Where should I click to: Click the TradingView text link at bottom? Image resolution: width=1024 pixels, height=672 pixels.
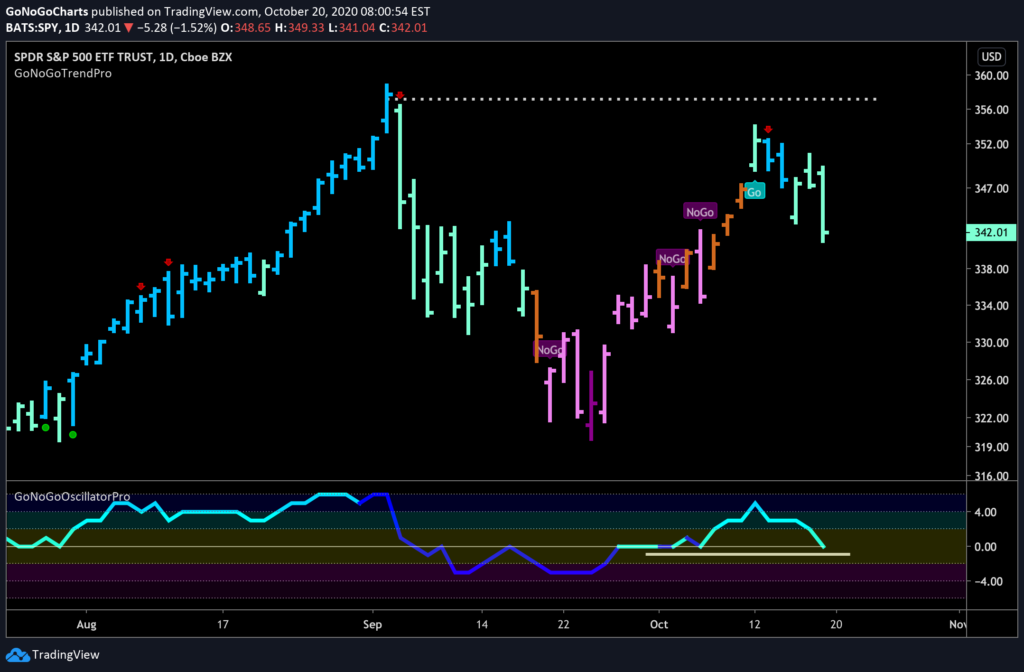[x=65, y=654]
